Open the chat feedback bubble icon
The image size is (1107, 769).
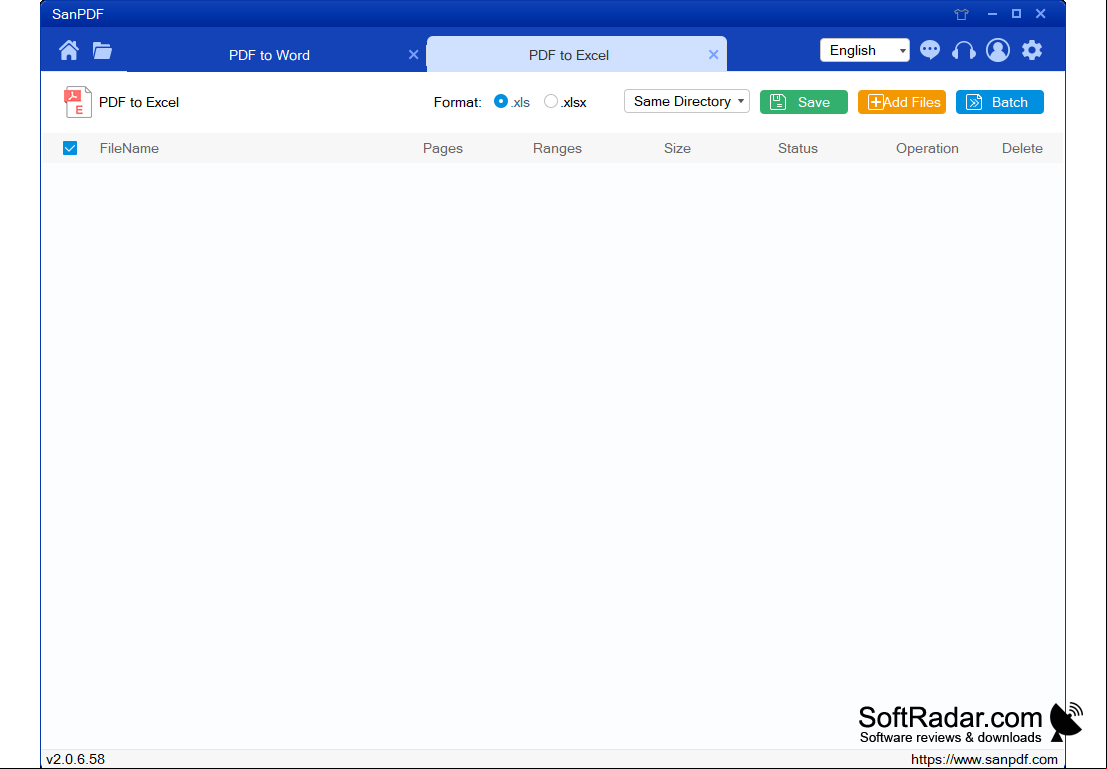[930, 50]
